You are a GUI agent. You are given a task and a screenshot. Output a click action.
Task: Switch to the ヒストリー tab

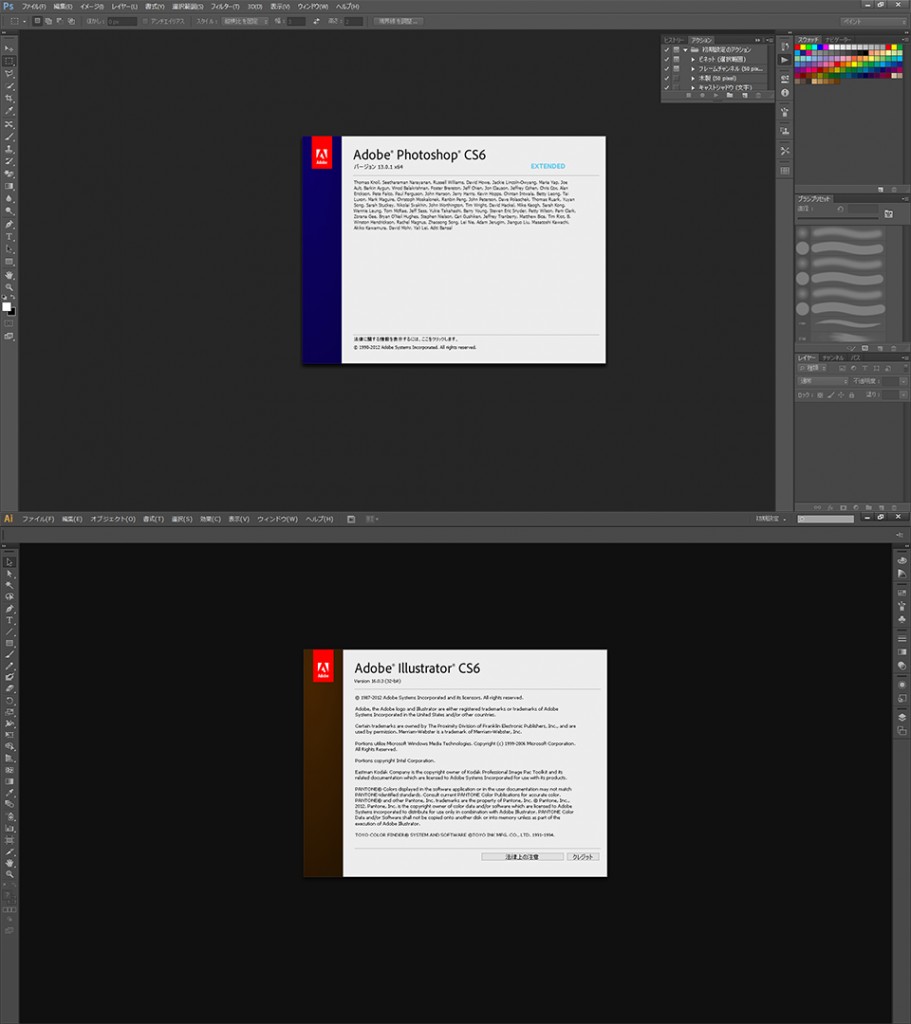674,40
